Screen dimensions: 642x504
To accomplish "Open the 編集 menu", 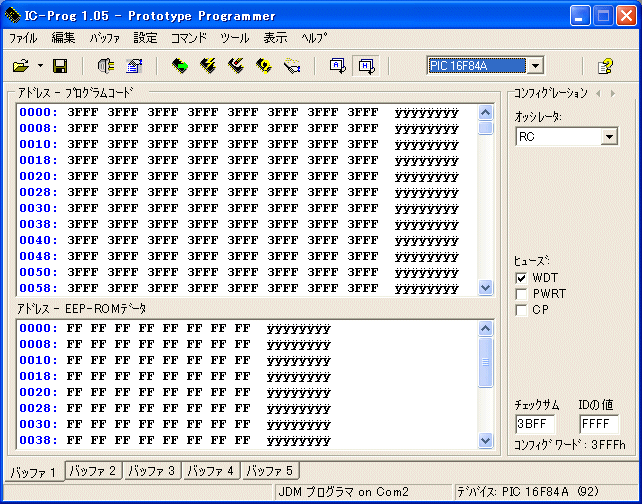I will tap(63, 38).
